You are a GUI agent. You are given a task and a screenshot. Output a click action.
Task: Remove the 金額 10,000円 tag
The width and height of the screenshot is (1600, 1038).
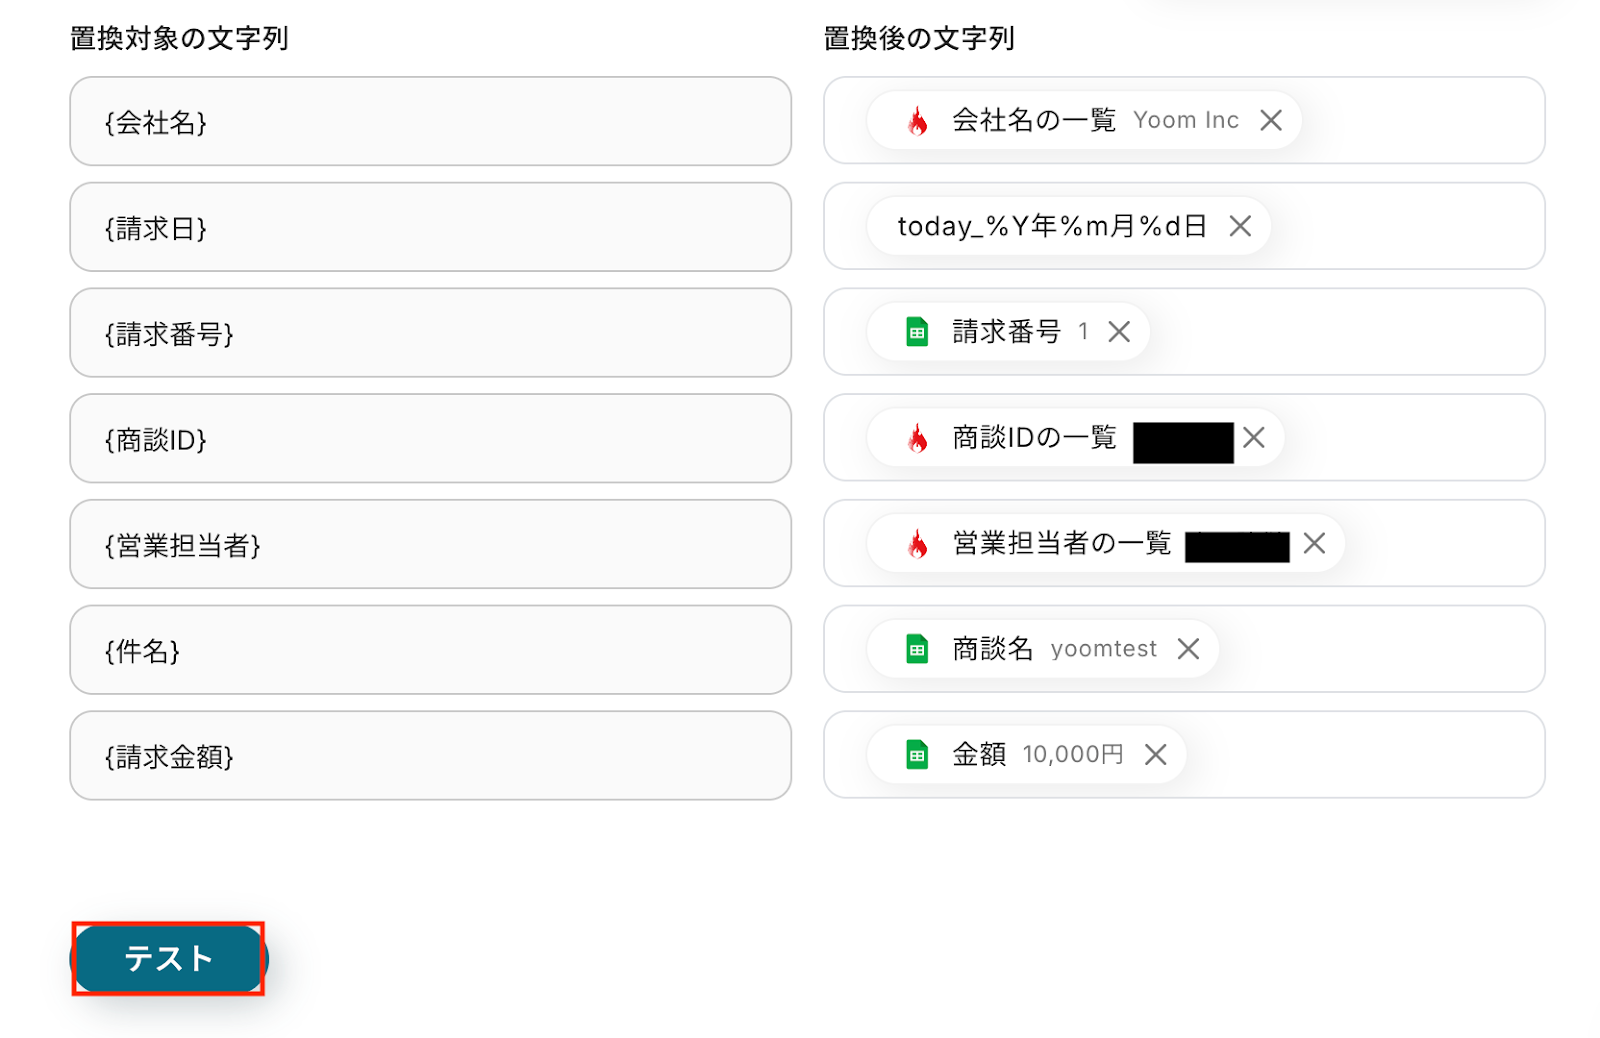pos(1155,754)
